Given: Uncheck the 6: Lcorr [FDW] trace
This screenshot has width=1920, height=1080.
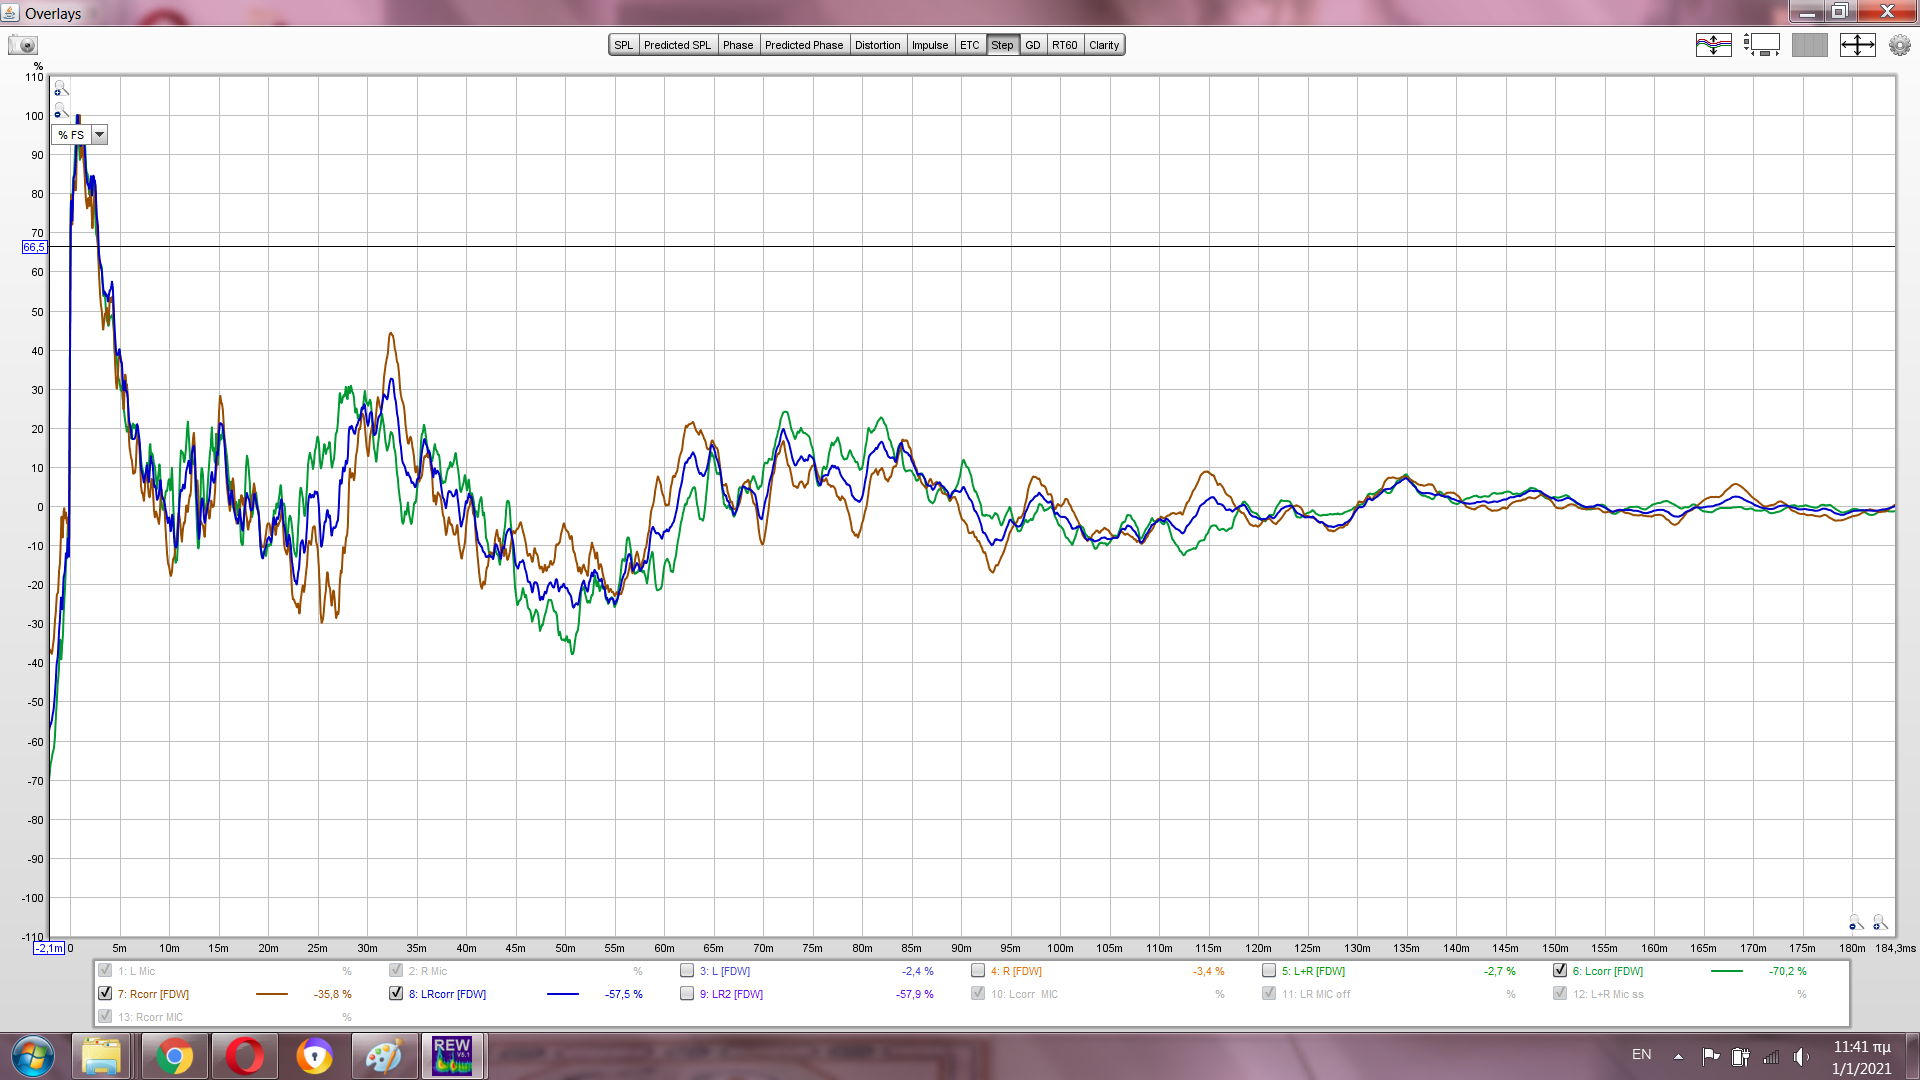Looking at the screenshot, I should [1560, 971].
